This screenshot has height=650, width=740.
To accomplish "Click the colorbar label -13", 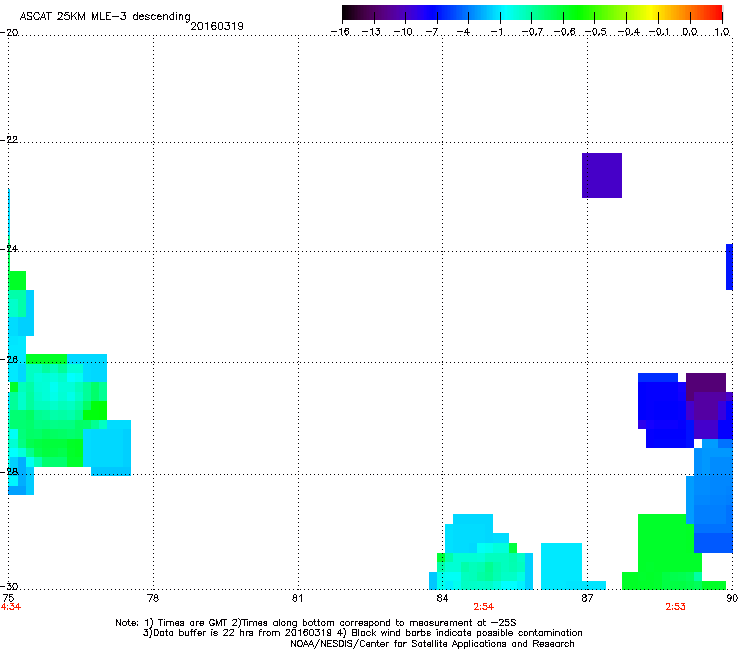I will (x=371, y=32).
